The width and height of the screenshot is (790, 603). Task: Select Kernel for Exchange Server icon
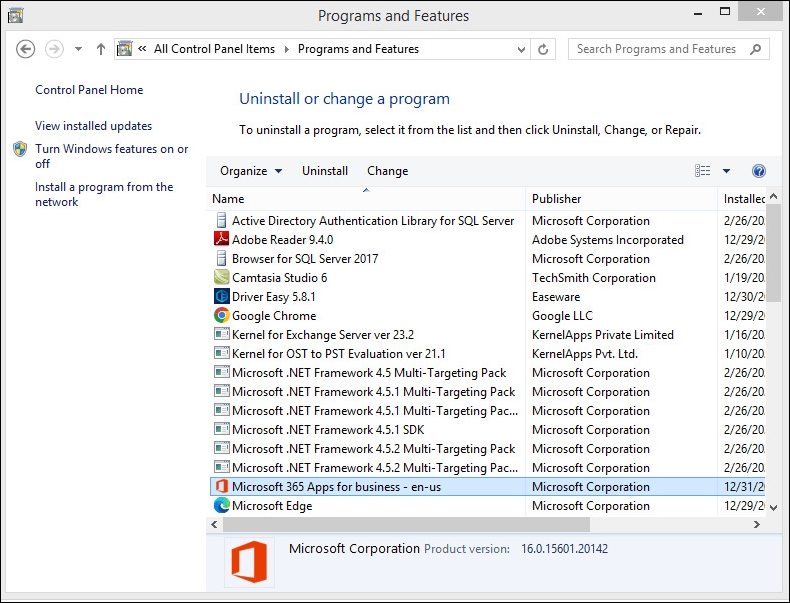(221, 334)
